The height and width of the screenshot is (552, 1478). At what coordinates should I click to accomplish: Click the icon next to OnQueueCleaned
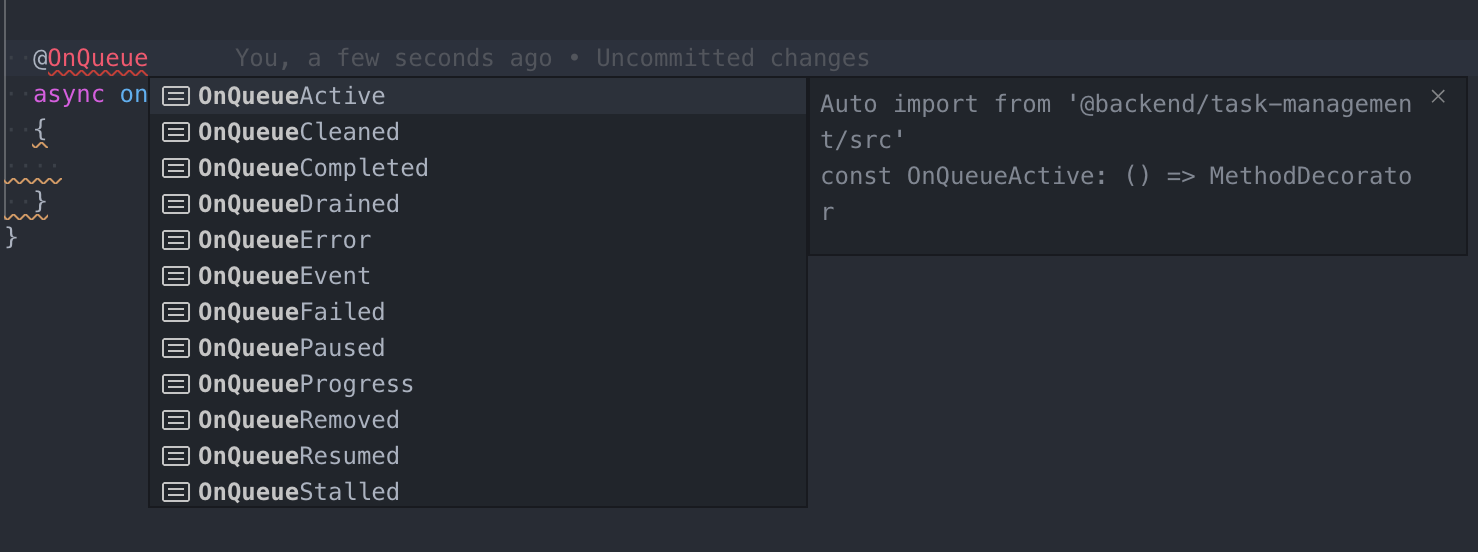(176, 132)
